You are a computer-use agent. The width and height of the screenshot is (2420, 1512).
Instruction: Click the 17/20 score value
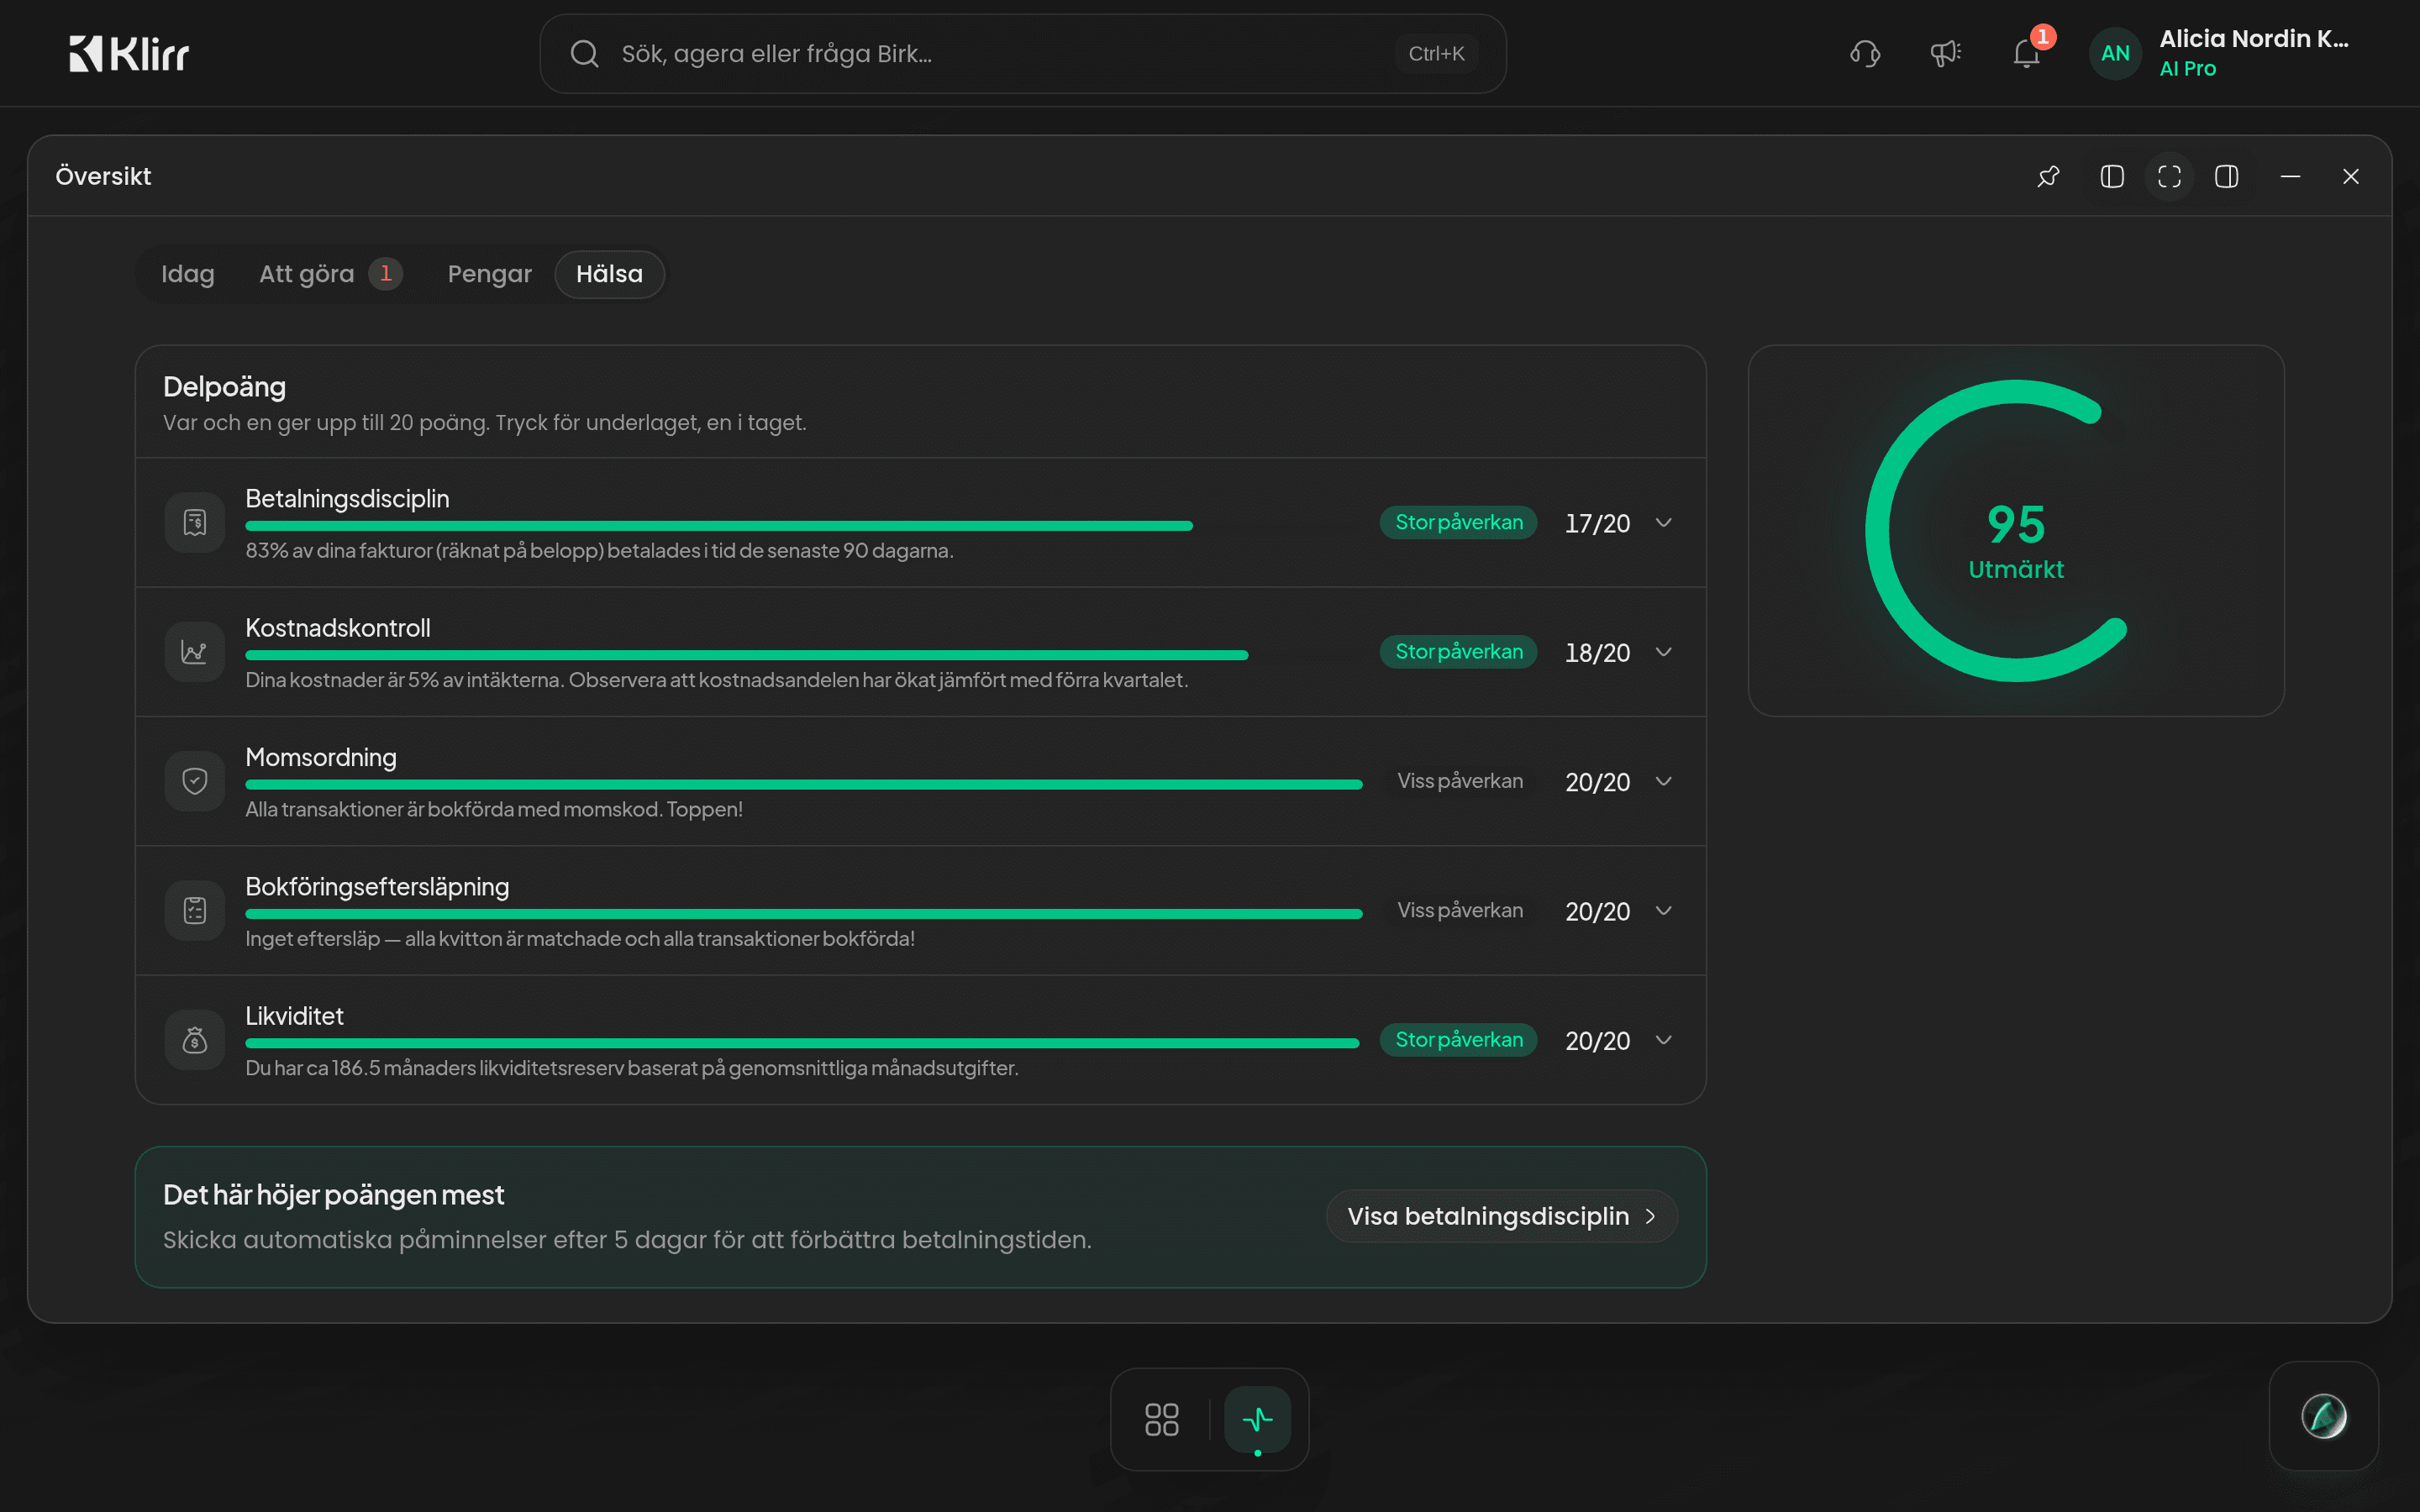pyautogui.click(x=1597, y=523)
